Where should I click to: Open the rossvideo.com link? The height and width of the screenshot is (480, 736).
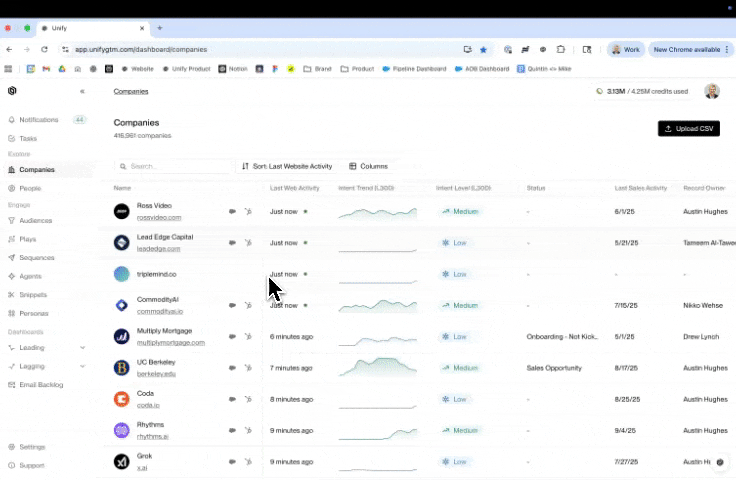pos(159,218)
